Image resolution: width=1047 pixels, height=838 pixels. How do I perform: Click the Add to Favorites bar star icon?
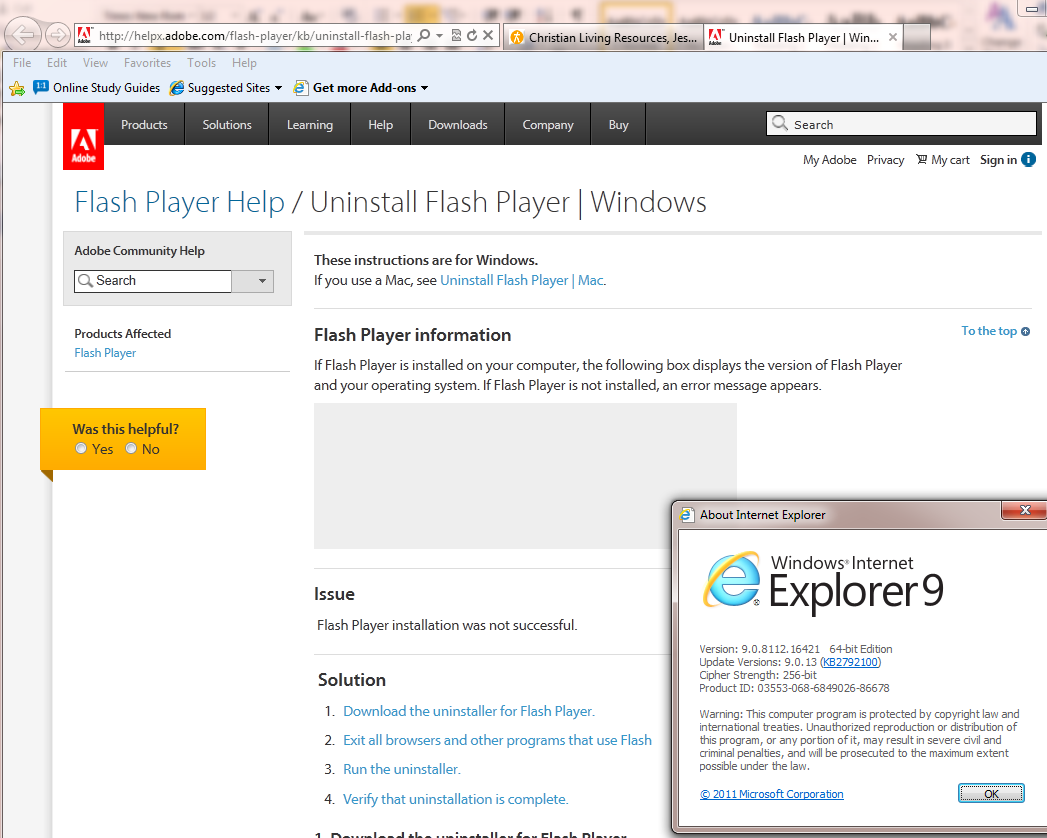(17, 88)
